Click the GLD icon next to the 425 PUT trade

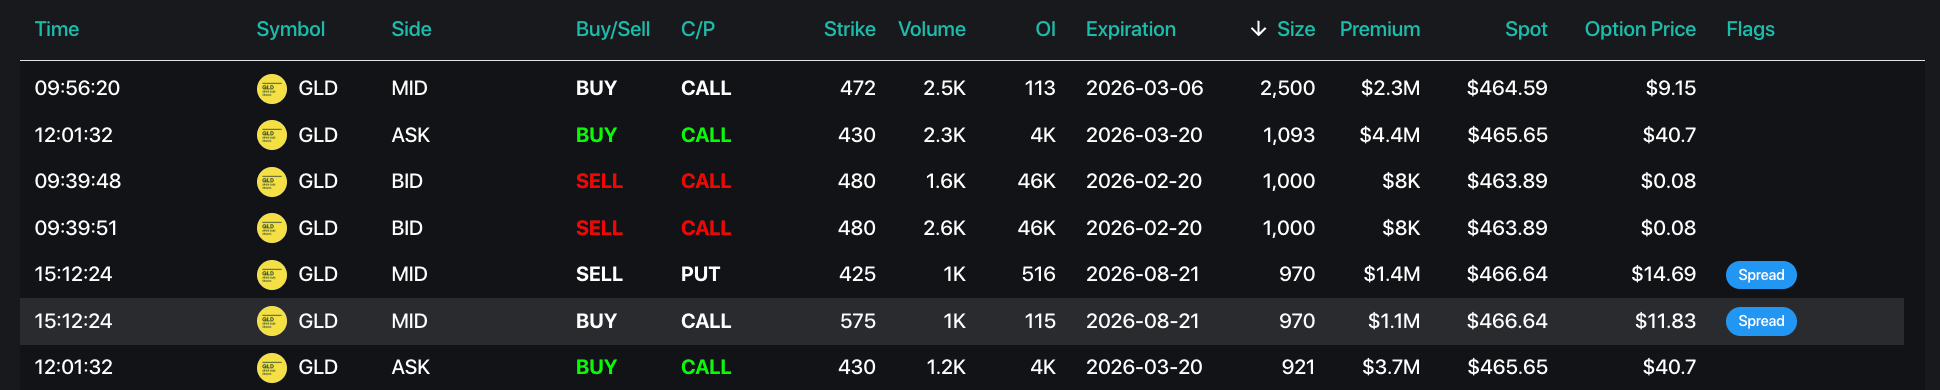272,275
